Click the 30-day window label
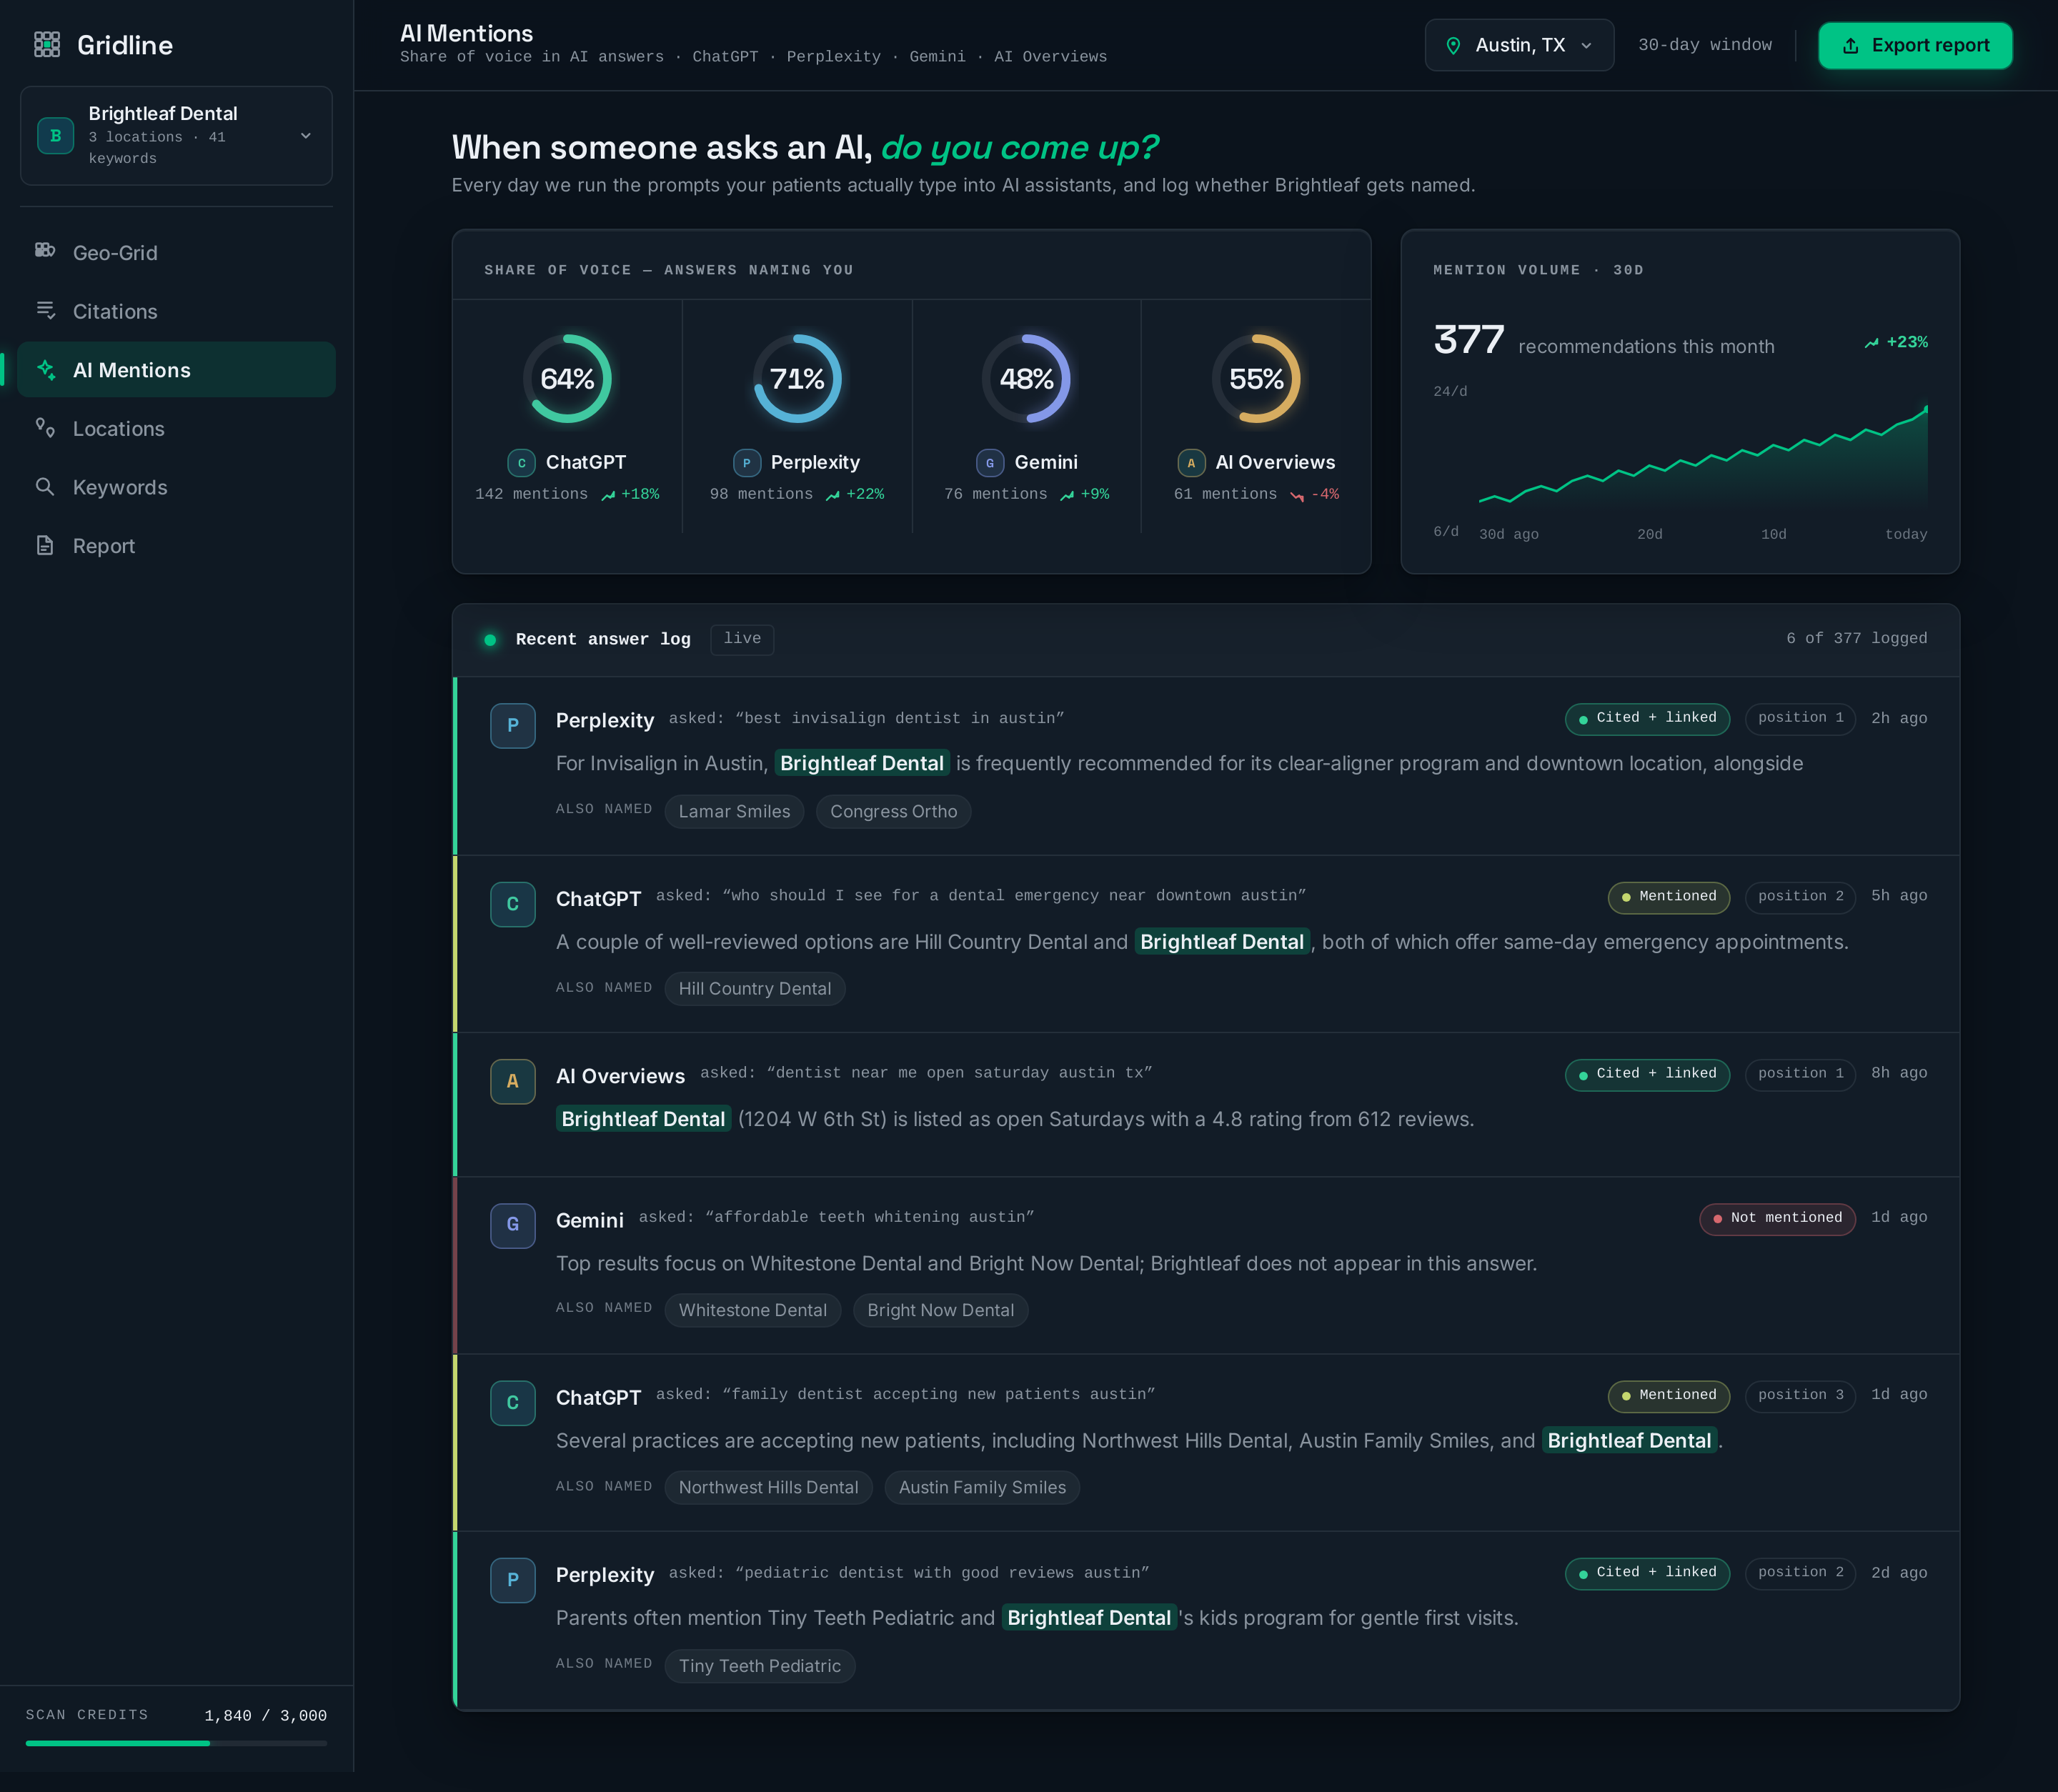Image resolution: width=2058 pixels, height=1792 pixels. pyautogui.click(x=1705, y=45)
